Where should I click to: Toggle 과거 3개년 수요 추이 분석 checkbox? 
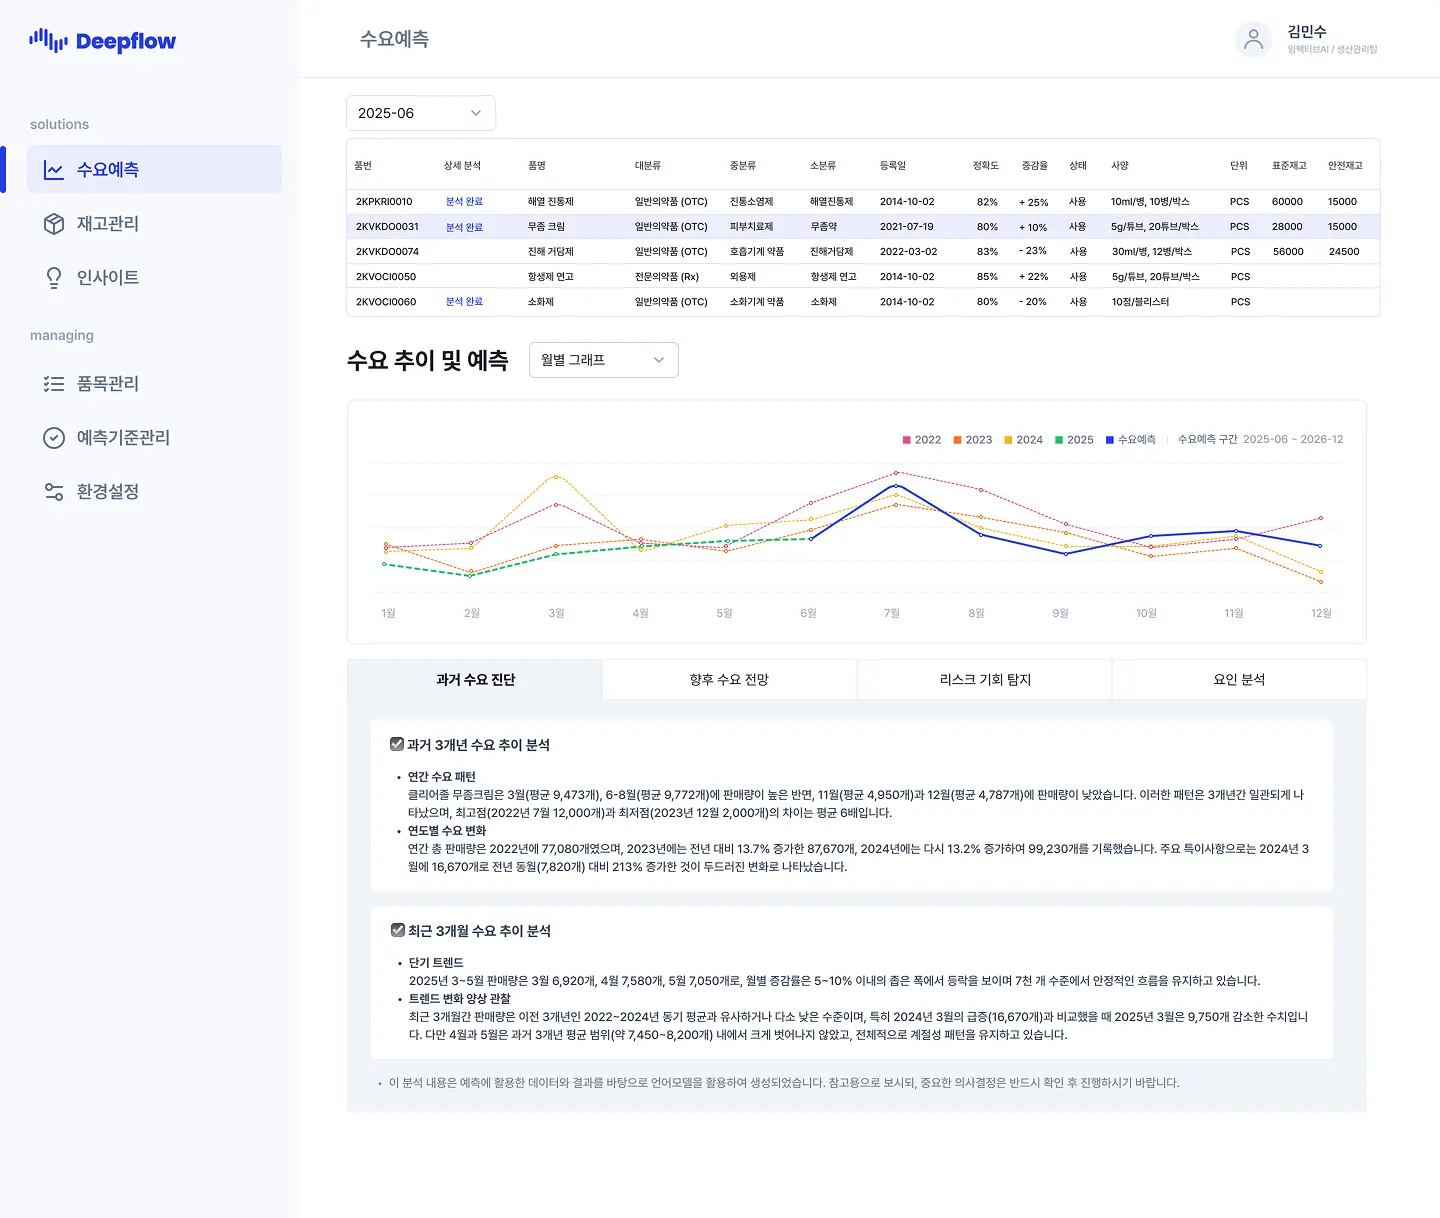pos(397,744)
